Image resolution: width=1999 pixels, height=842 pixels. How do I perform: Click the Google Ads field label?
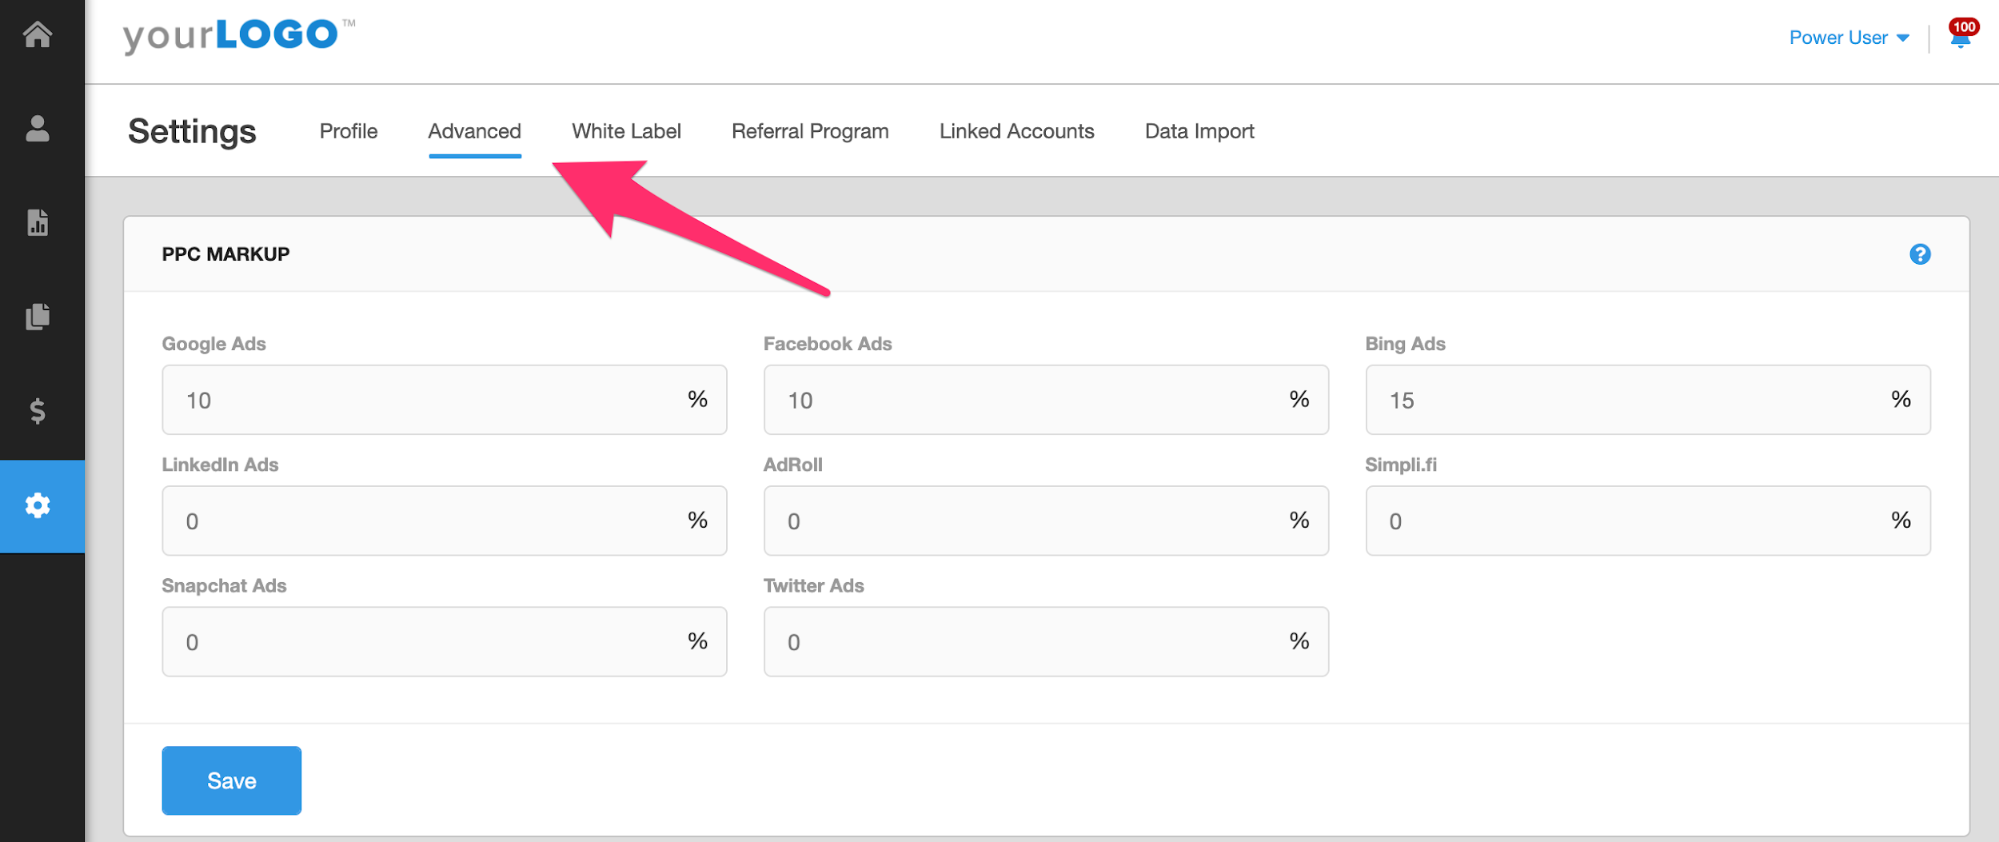pos(213,344)
